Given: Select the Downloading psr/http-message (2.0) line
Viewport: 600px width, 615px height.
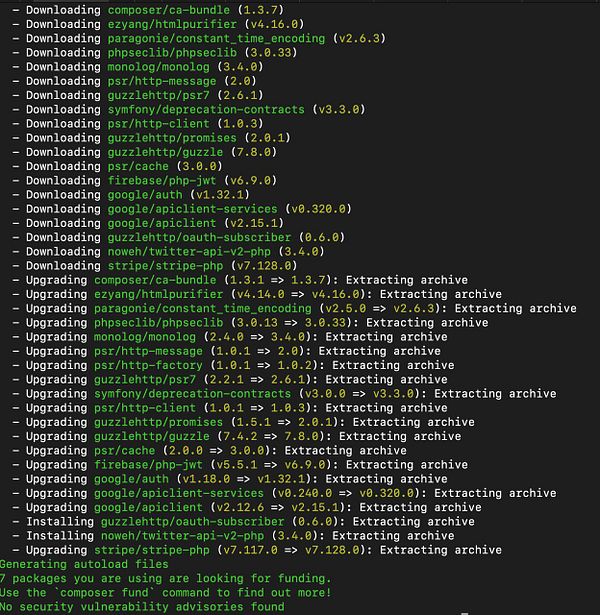Looking at the screenshot, I should coord(134,81).
